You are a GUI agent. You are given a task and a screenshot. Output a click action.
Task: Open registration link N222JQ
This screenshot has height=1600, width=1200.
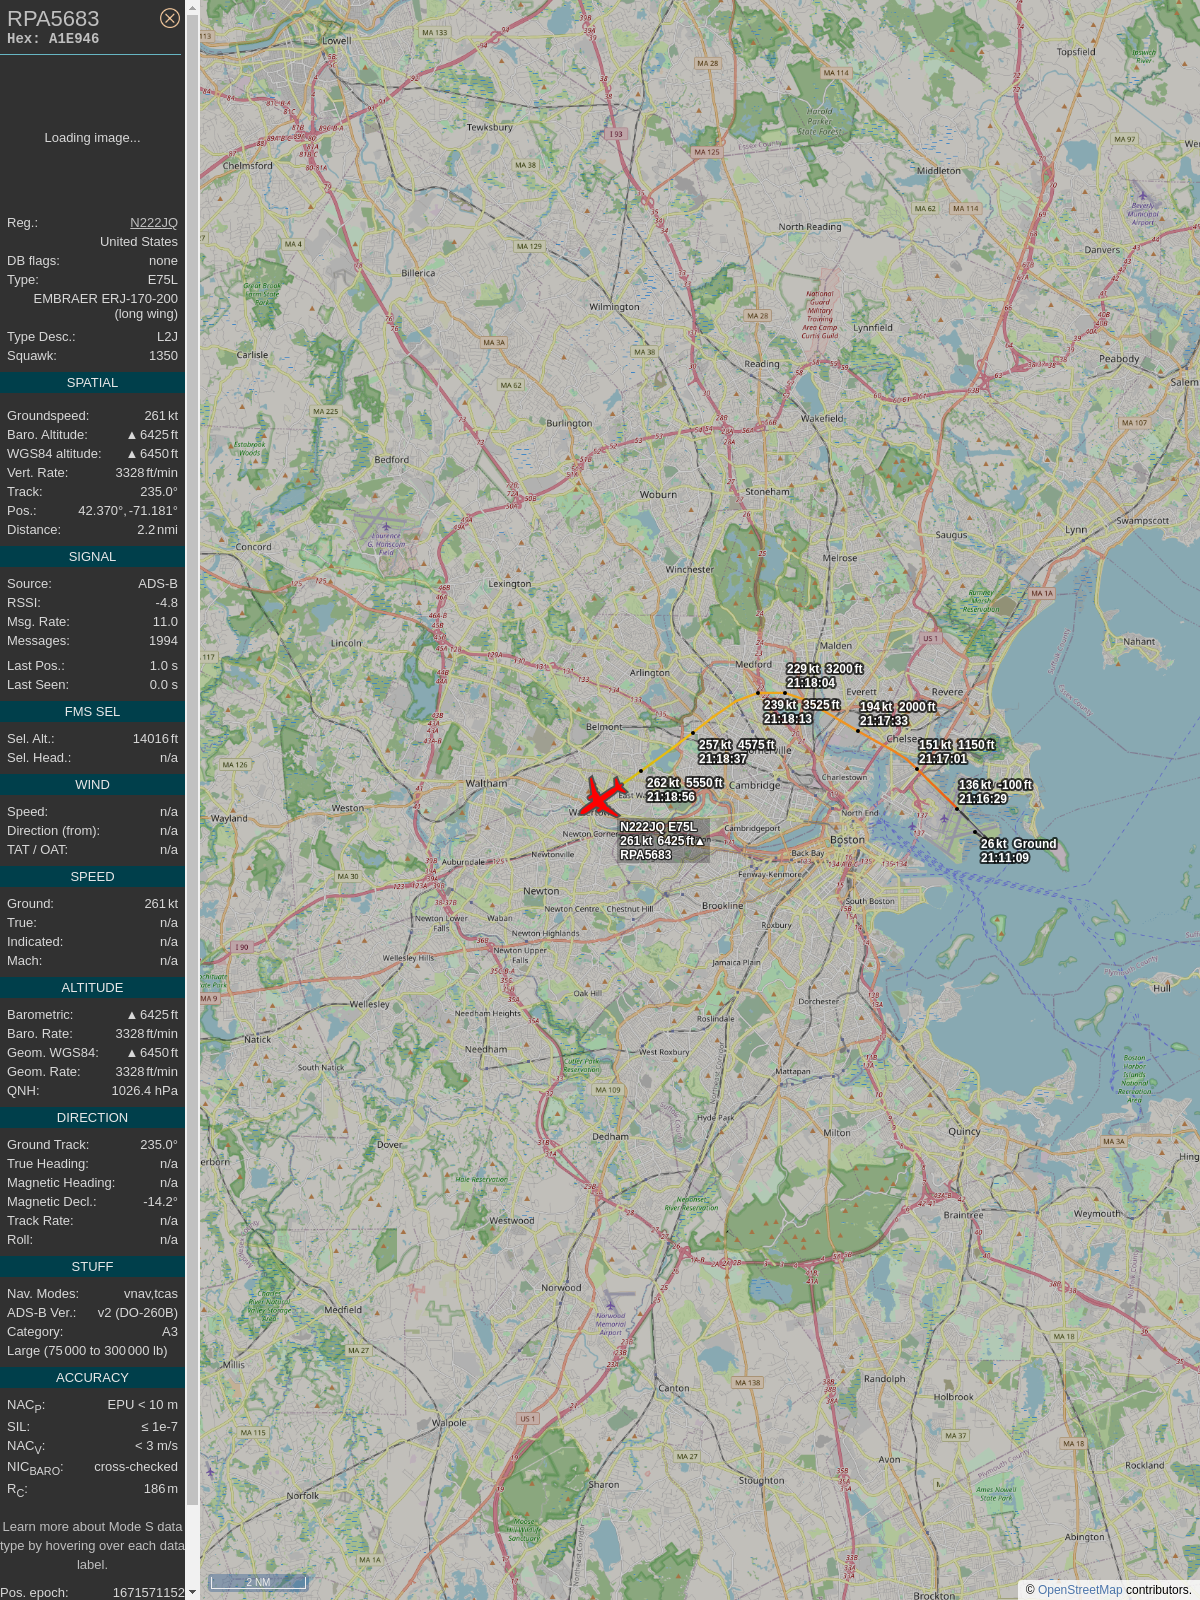[154, 223]
